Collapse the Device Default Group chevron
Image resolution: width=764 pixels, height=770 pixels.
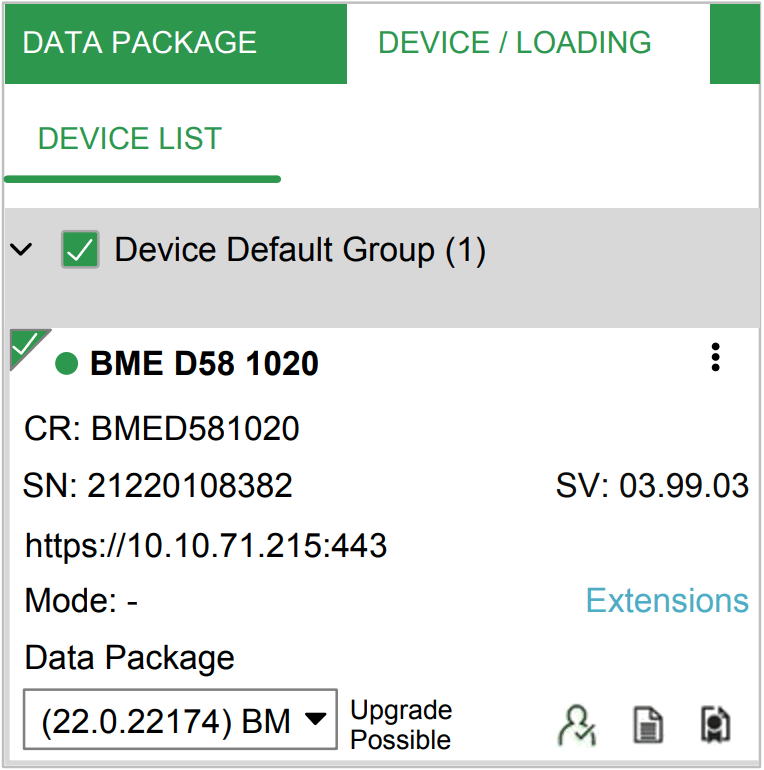click(21, 249)
